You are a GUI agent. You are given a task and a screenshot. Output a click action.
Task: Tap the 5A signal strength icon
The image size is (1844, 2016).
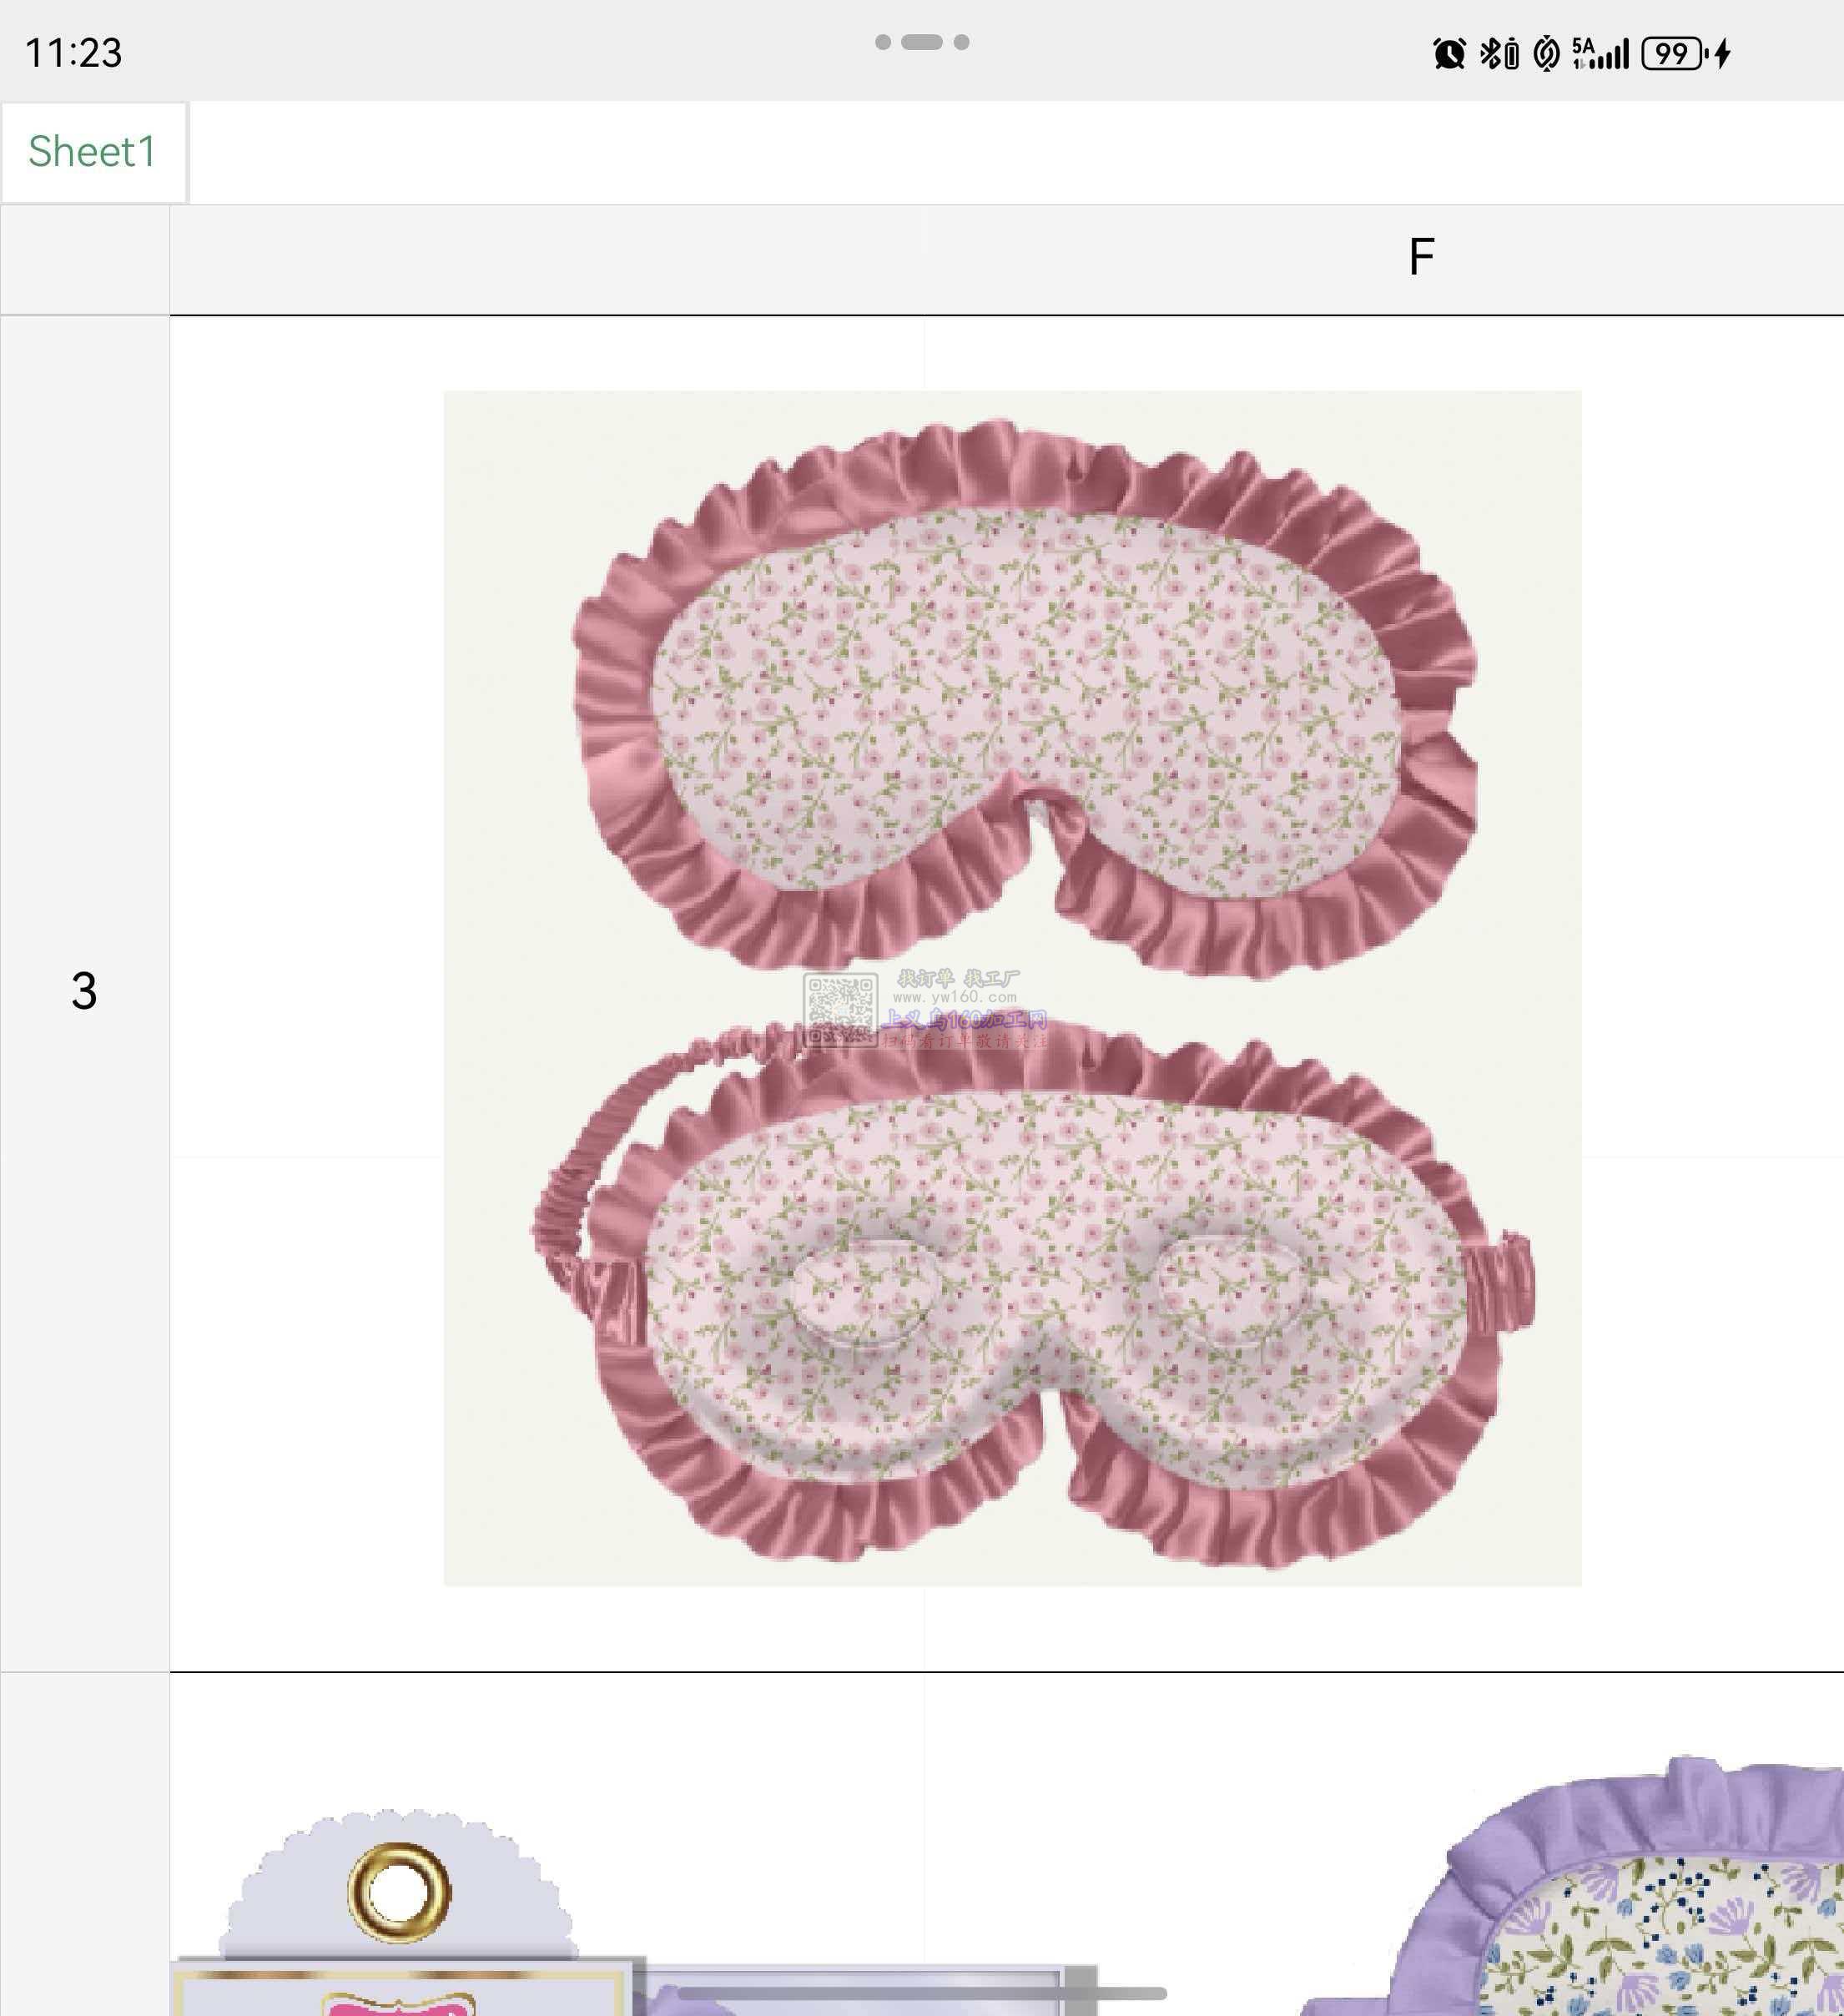click(x=1600, y=53)
